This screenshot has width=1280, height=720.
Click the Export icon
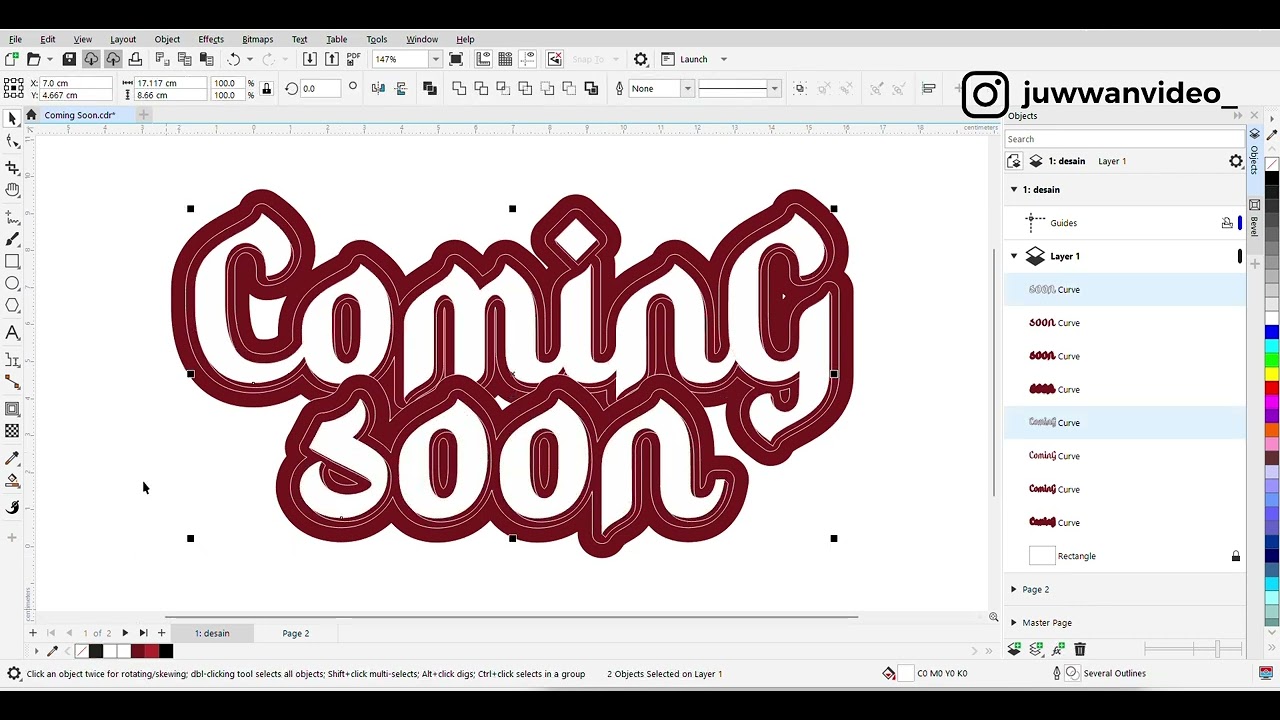point(332,60)
